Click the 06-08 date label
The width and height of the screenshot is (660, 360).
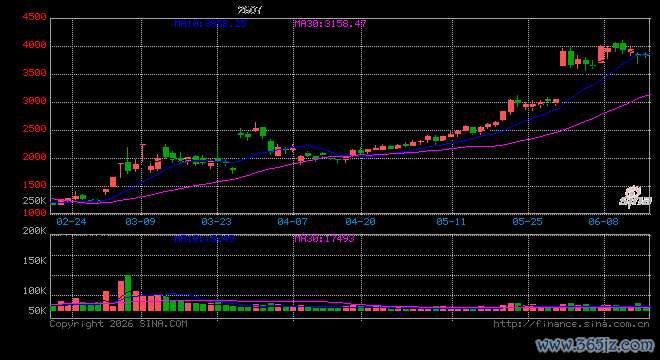click(x=604, y=221)
